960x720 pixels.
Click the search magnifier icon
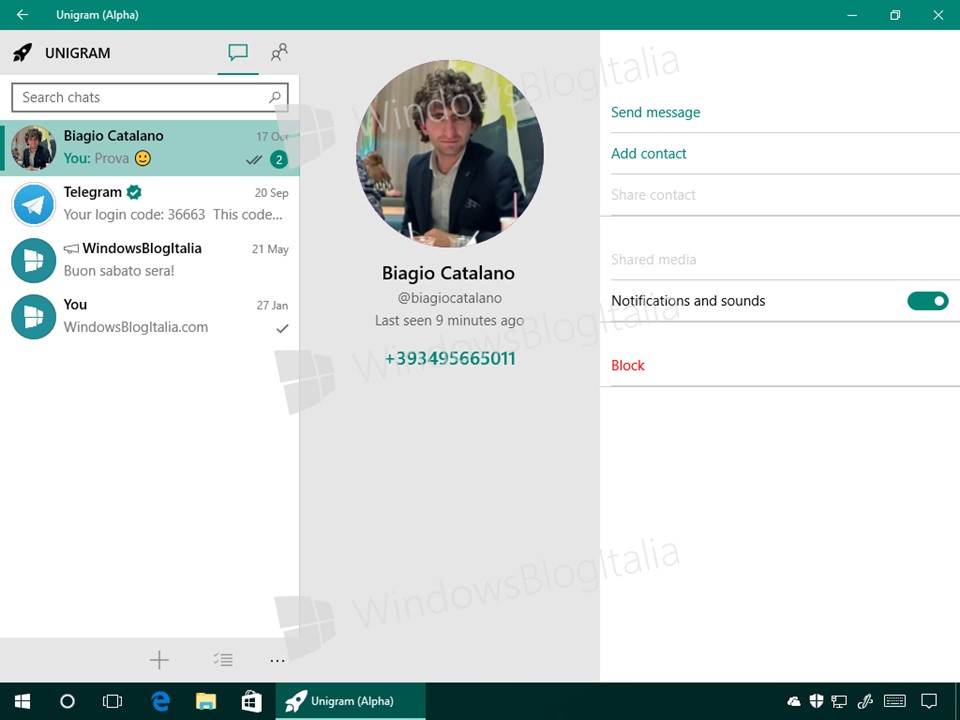[275, 97]
